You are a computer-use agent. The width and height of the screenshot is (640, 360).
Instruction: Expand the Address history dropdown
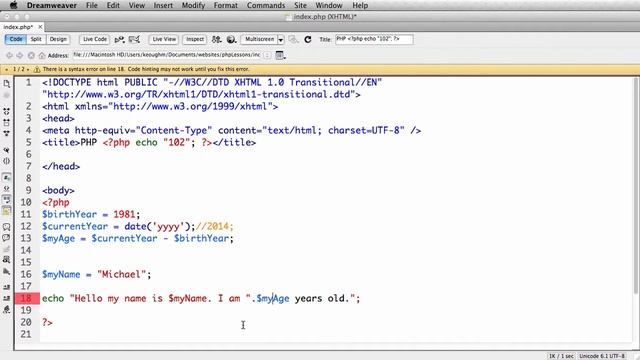(267, 55)
